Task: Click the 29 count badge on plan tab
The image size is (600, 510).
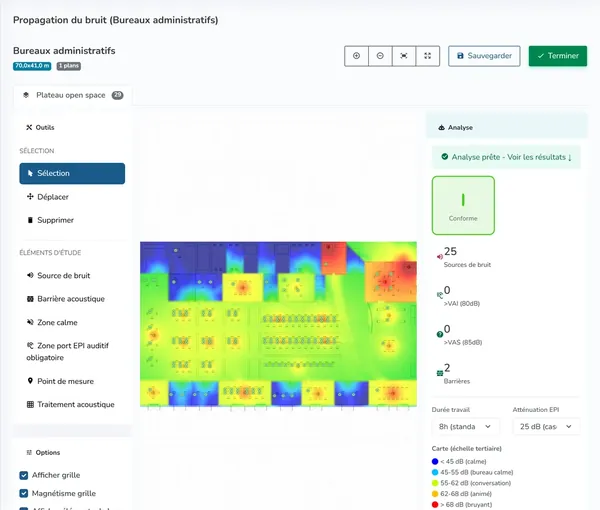Action: (117, 95)
